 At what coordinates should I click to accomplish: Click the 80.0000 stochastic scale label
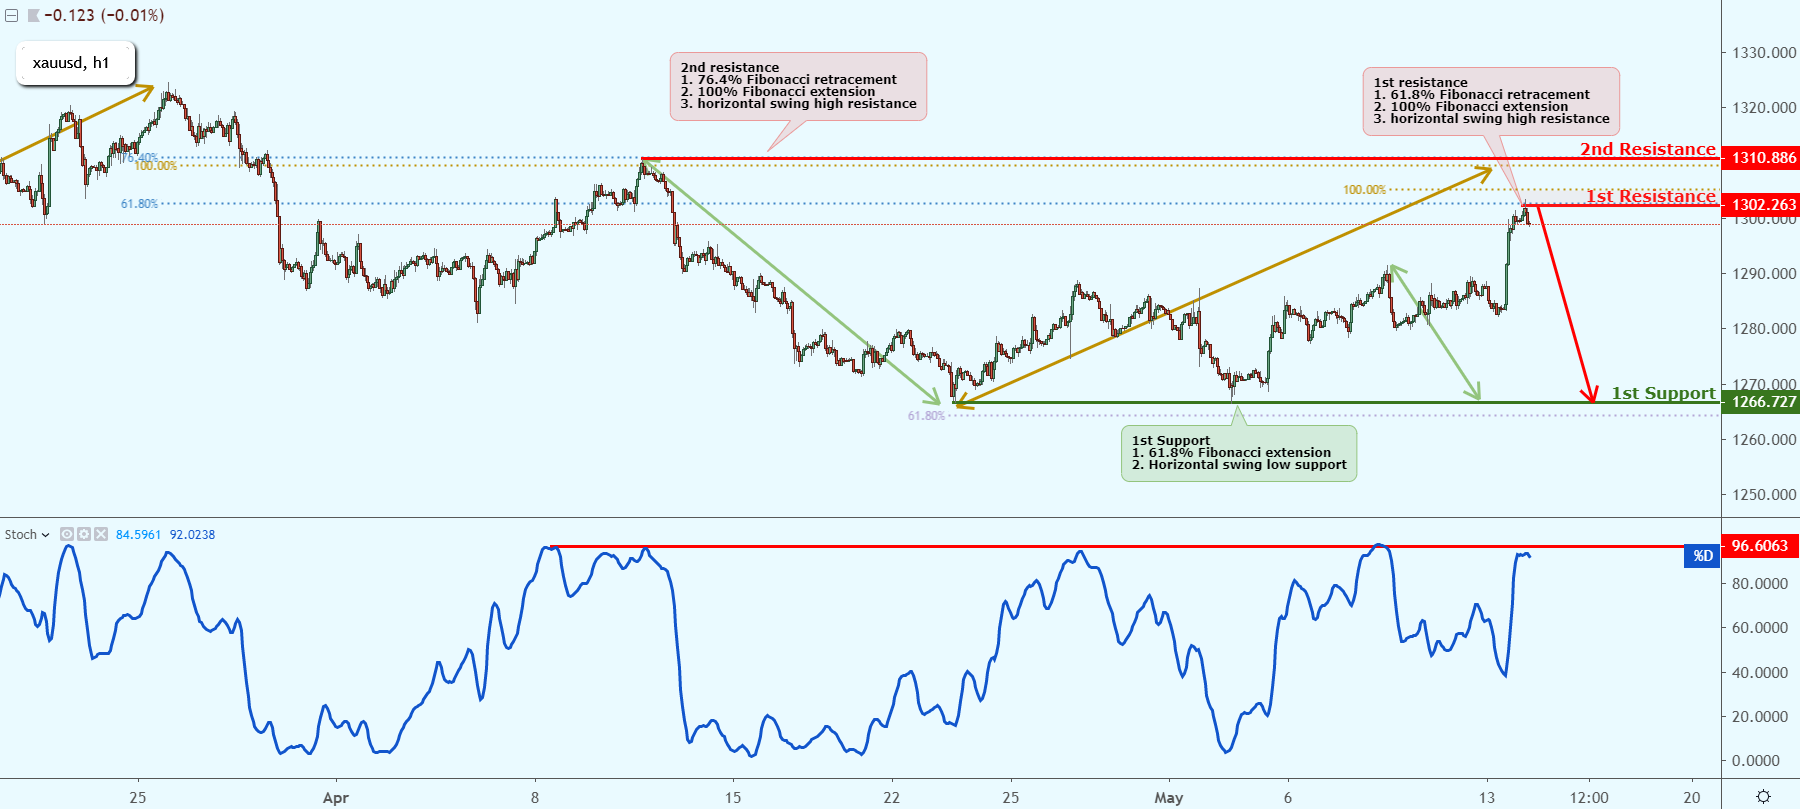1760,584
